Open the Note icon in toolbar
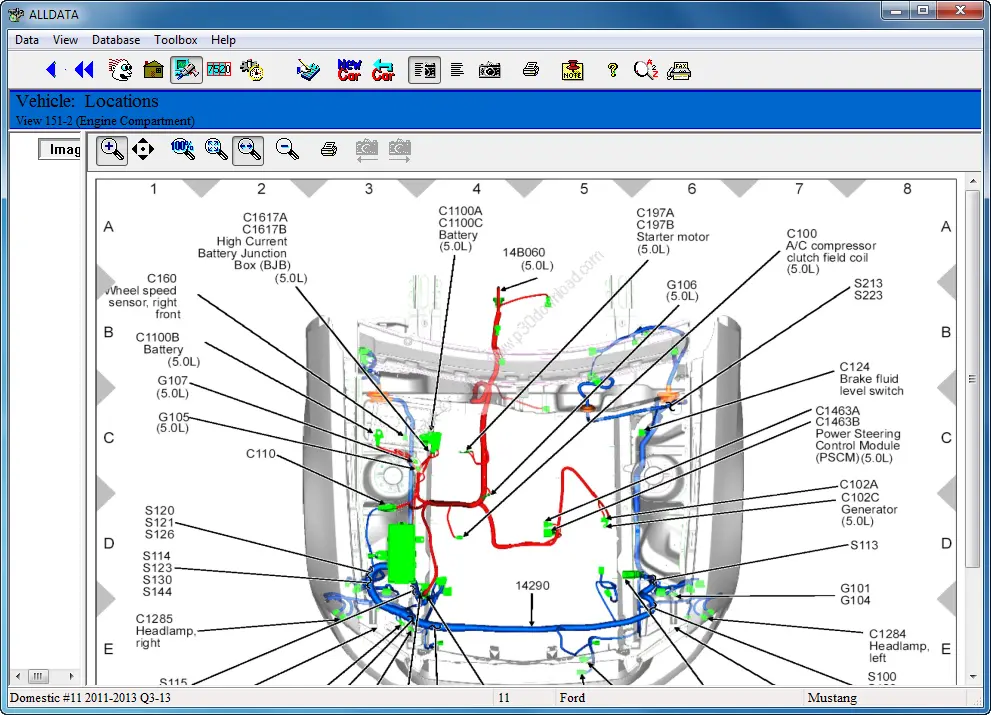991x715 pixels. click(x=572, y=70)
